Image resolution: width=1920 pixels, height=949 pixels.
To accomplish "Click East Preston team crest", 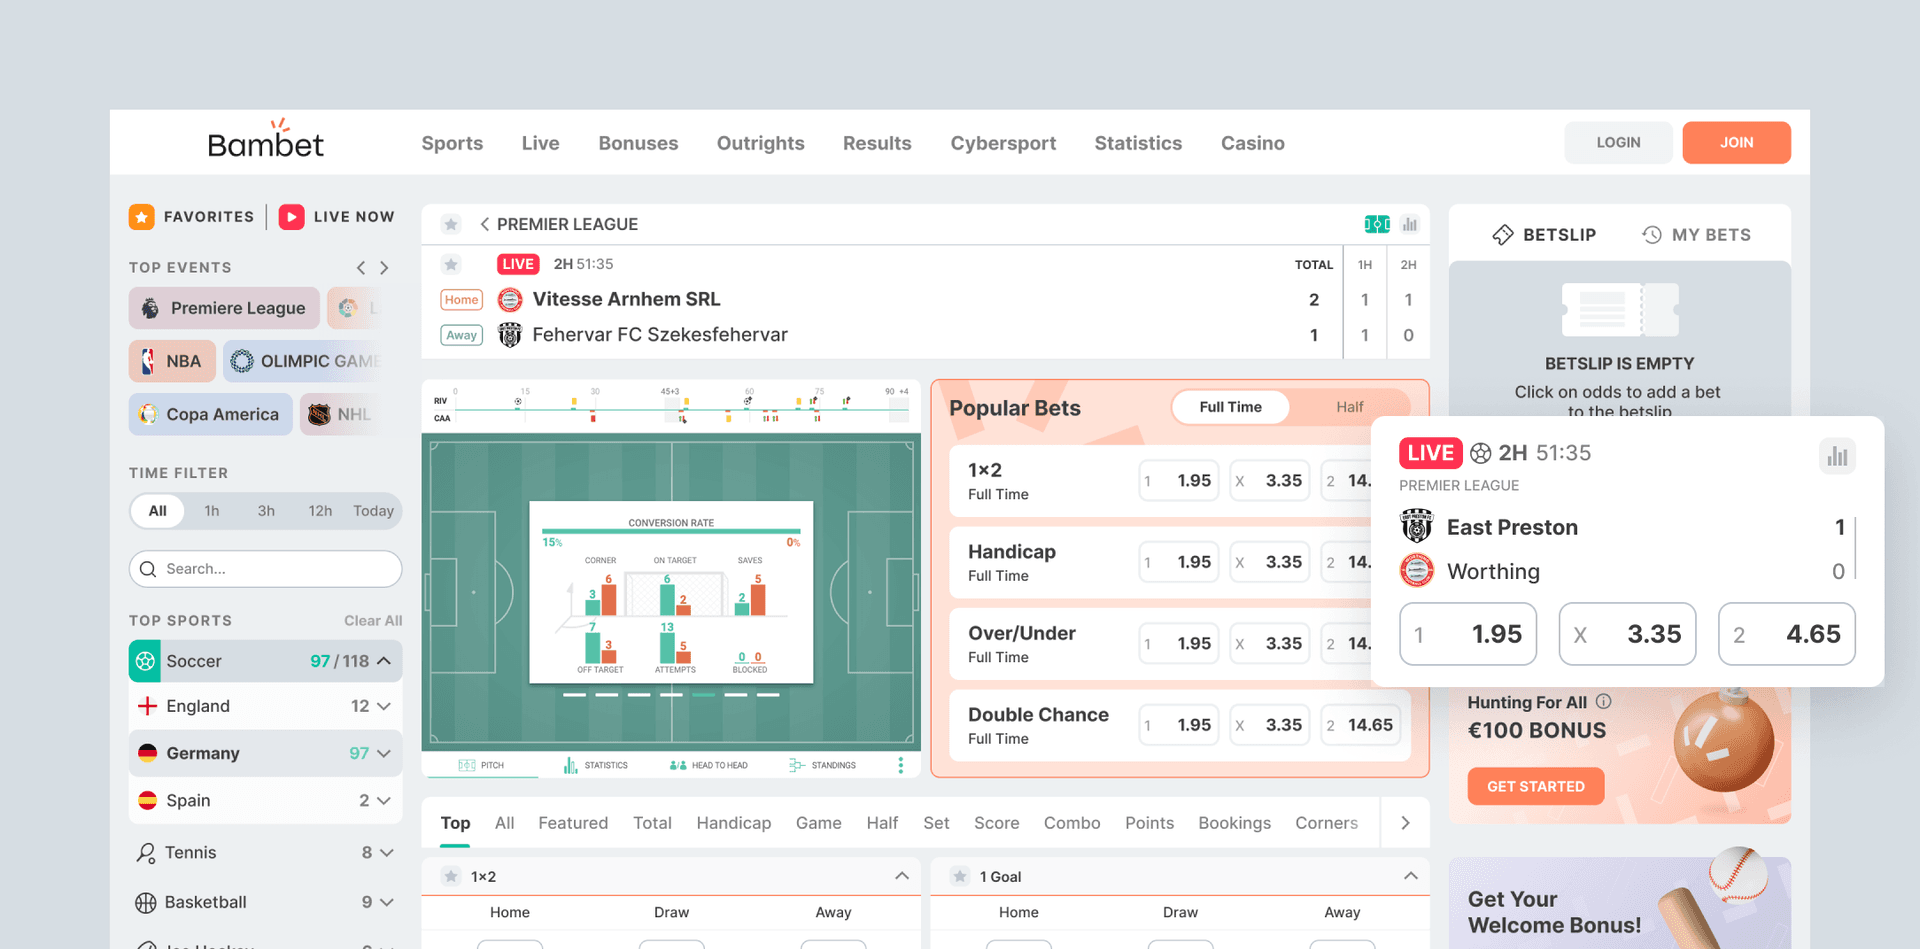I will click(1416, 526).
